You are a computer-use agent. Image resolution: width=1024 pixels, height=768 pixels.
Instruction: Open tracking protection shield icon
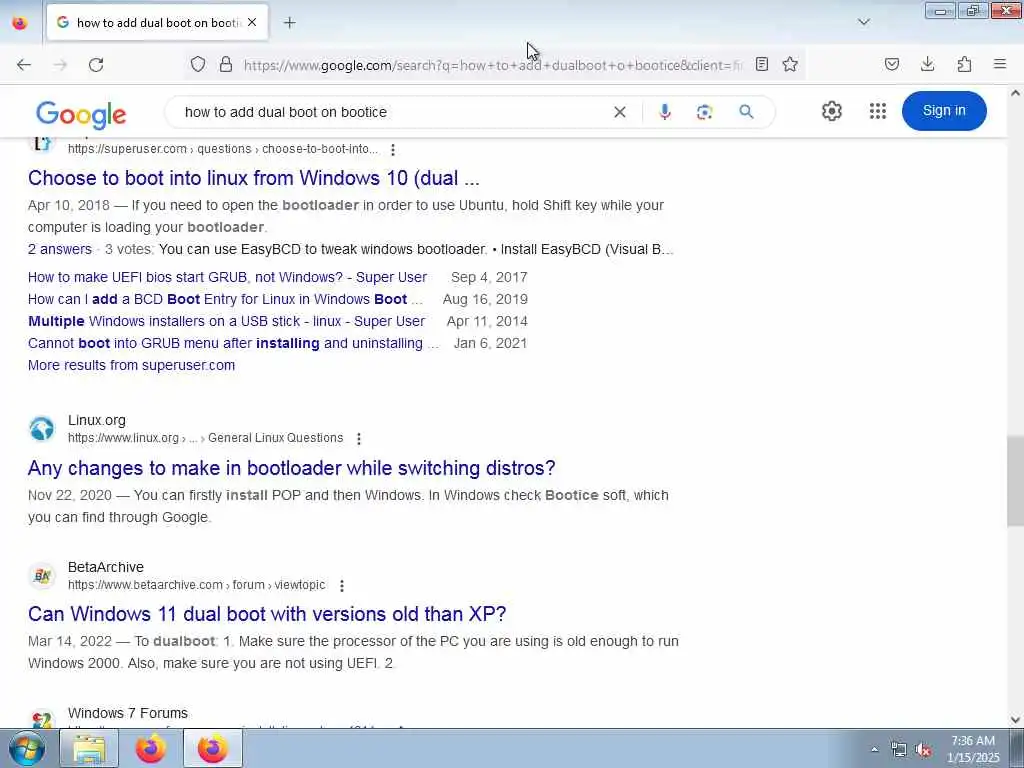(x=198, y=64)
